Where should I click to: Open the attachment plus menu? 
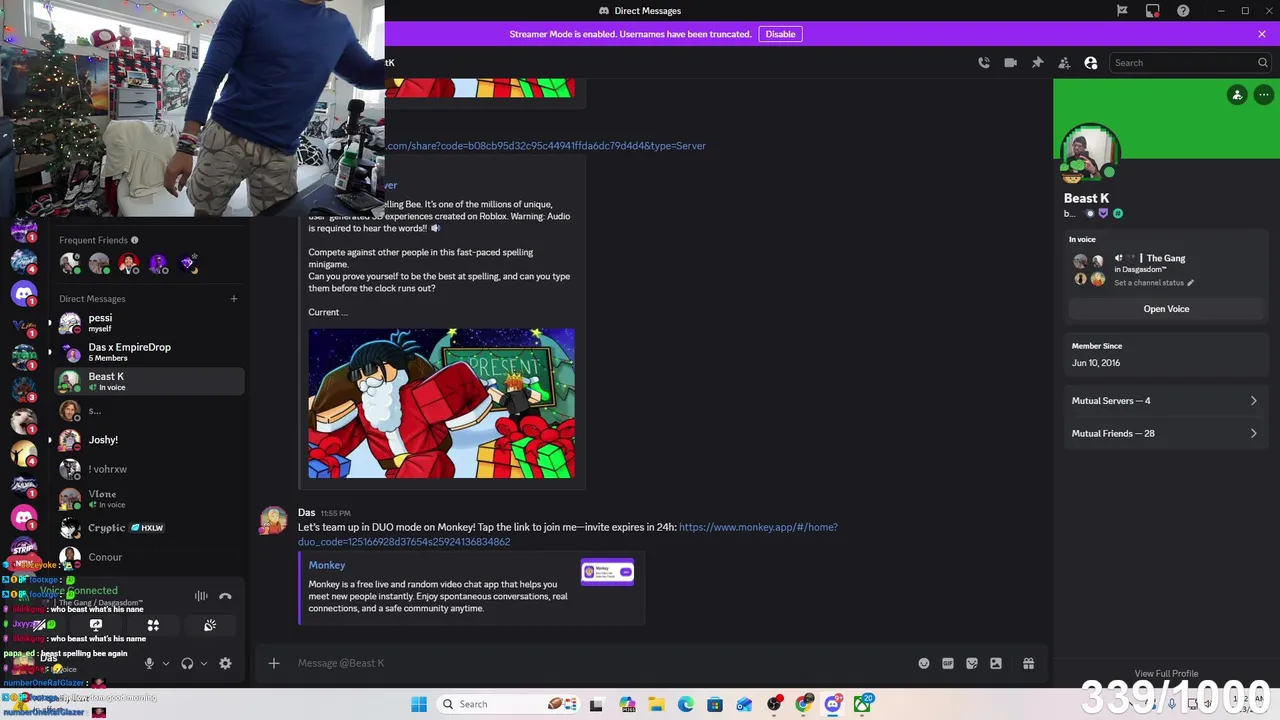tap(274, 663)
